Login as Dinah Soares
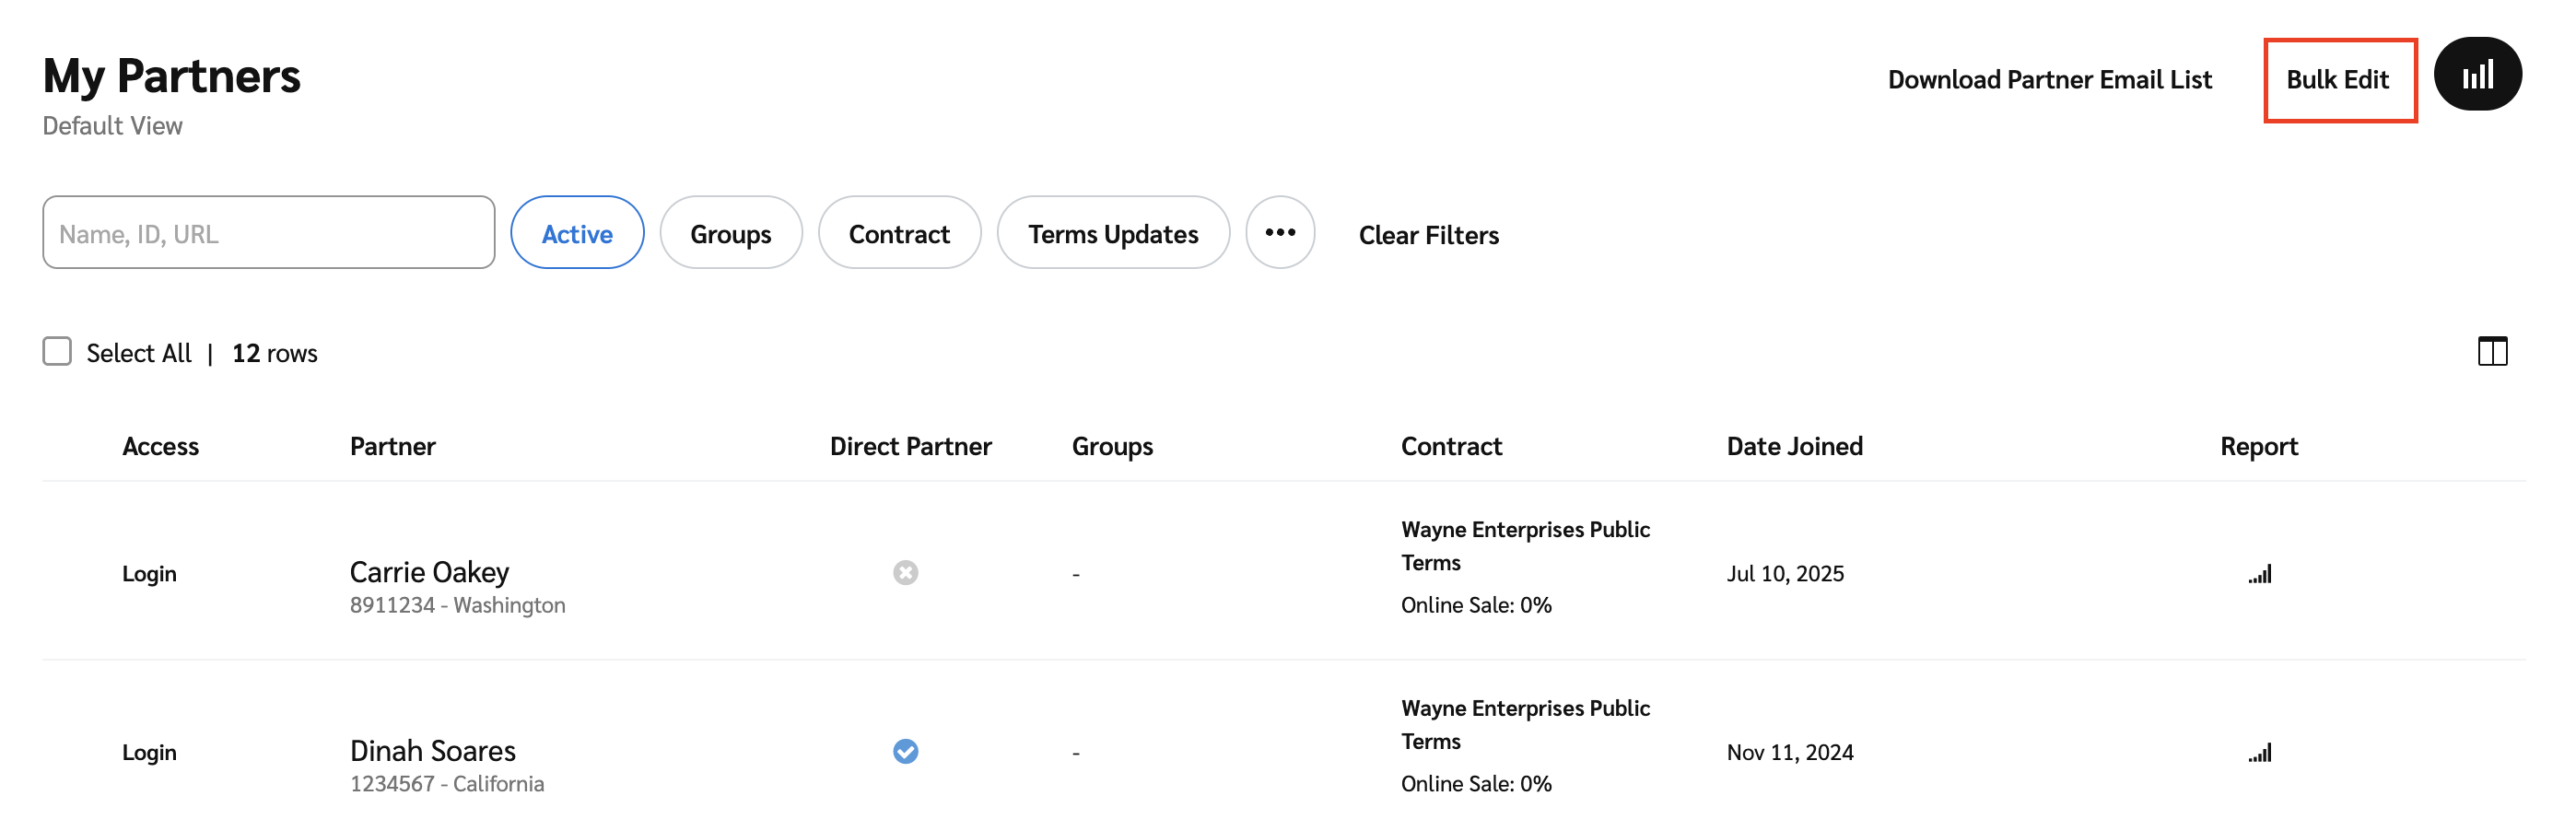Screen dimensions: 2576x831 pos(149,753)
